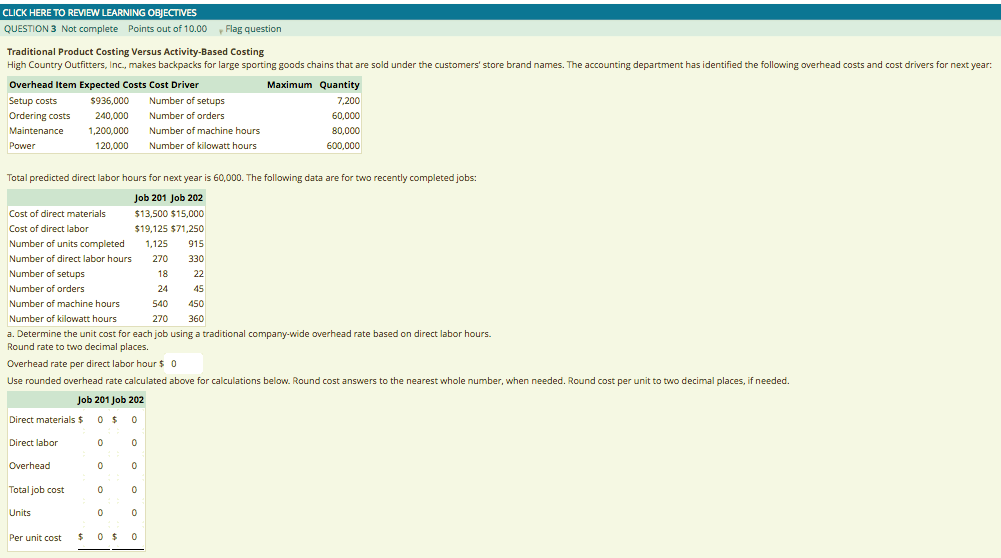Screen dimensions: 1001x558
Task: Click 'Number of machine hours' in the Cost Driver column
Action: pyautogui.click(x=205, y=131)
